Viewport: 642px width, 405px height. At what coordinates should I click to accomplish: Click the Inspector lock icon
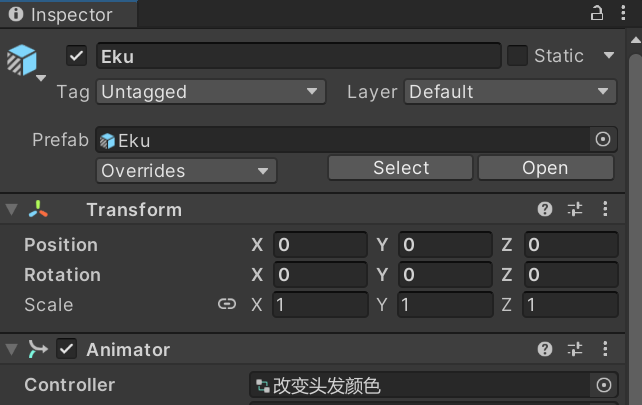[597, 14]
